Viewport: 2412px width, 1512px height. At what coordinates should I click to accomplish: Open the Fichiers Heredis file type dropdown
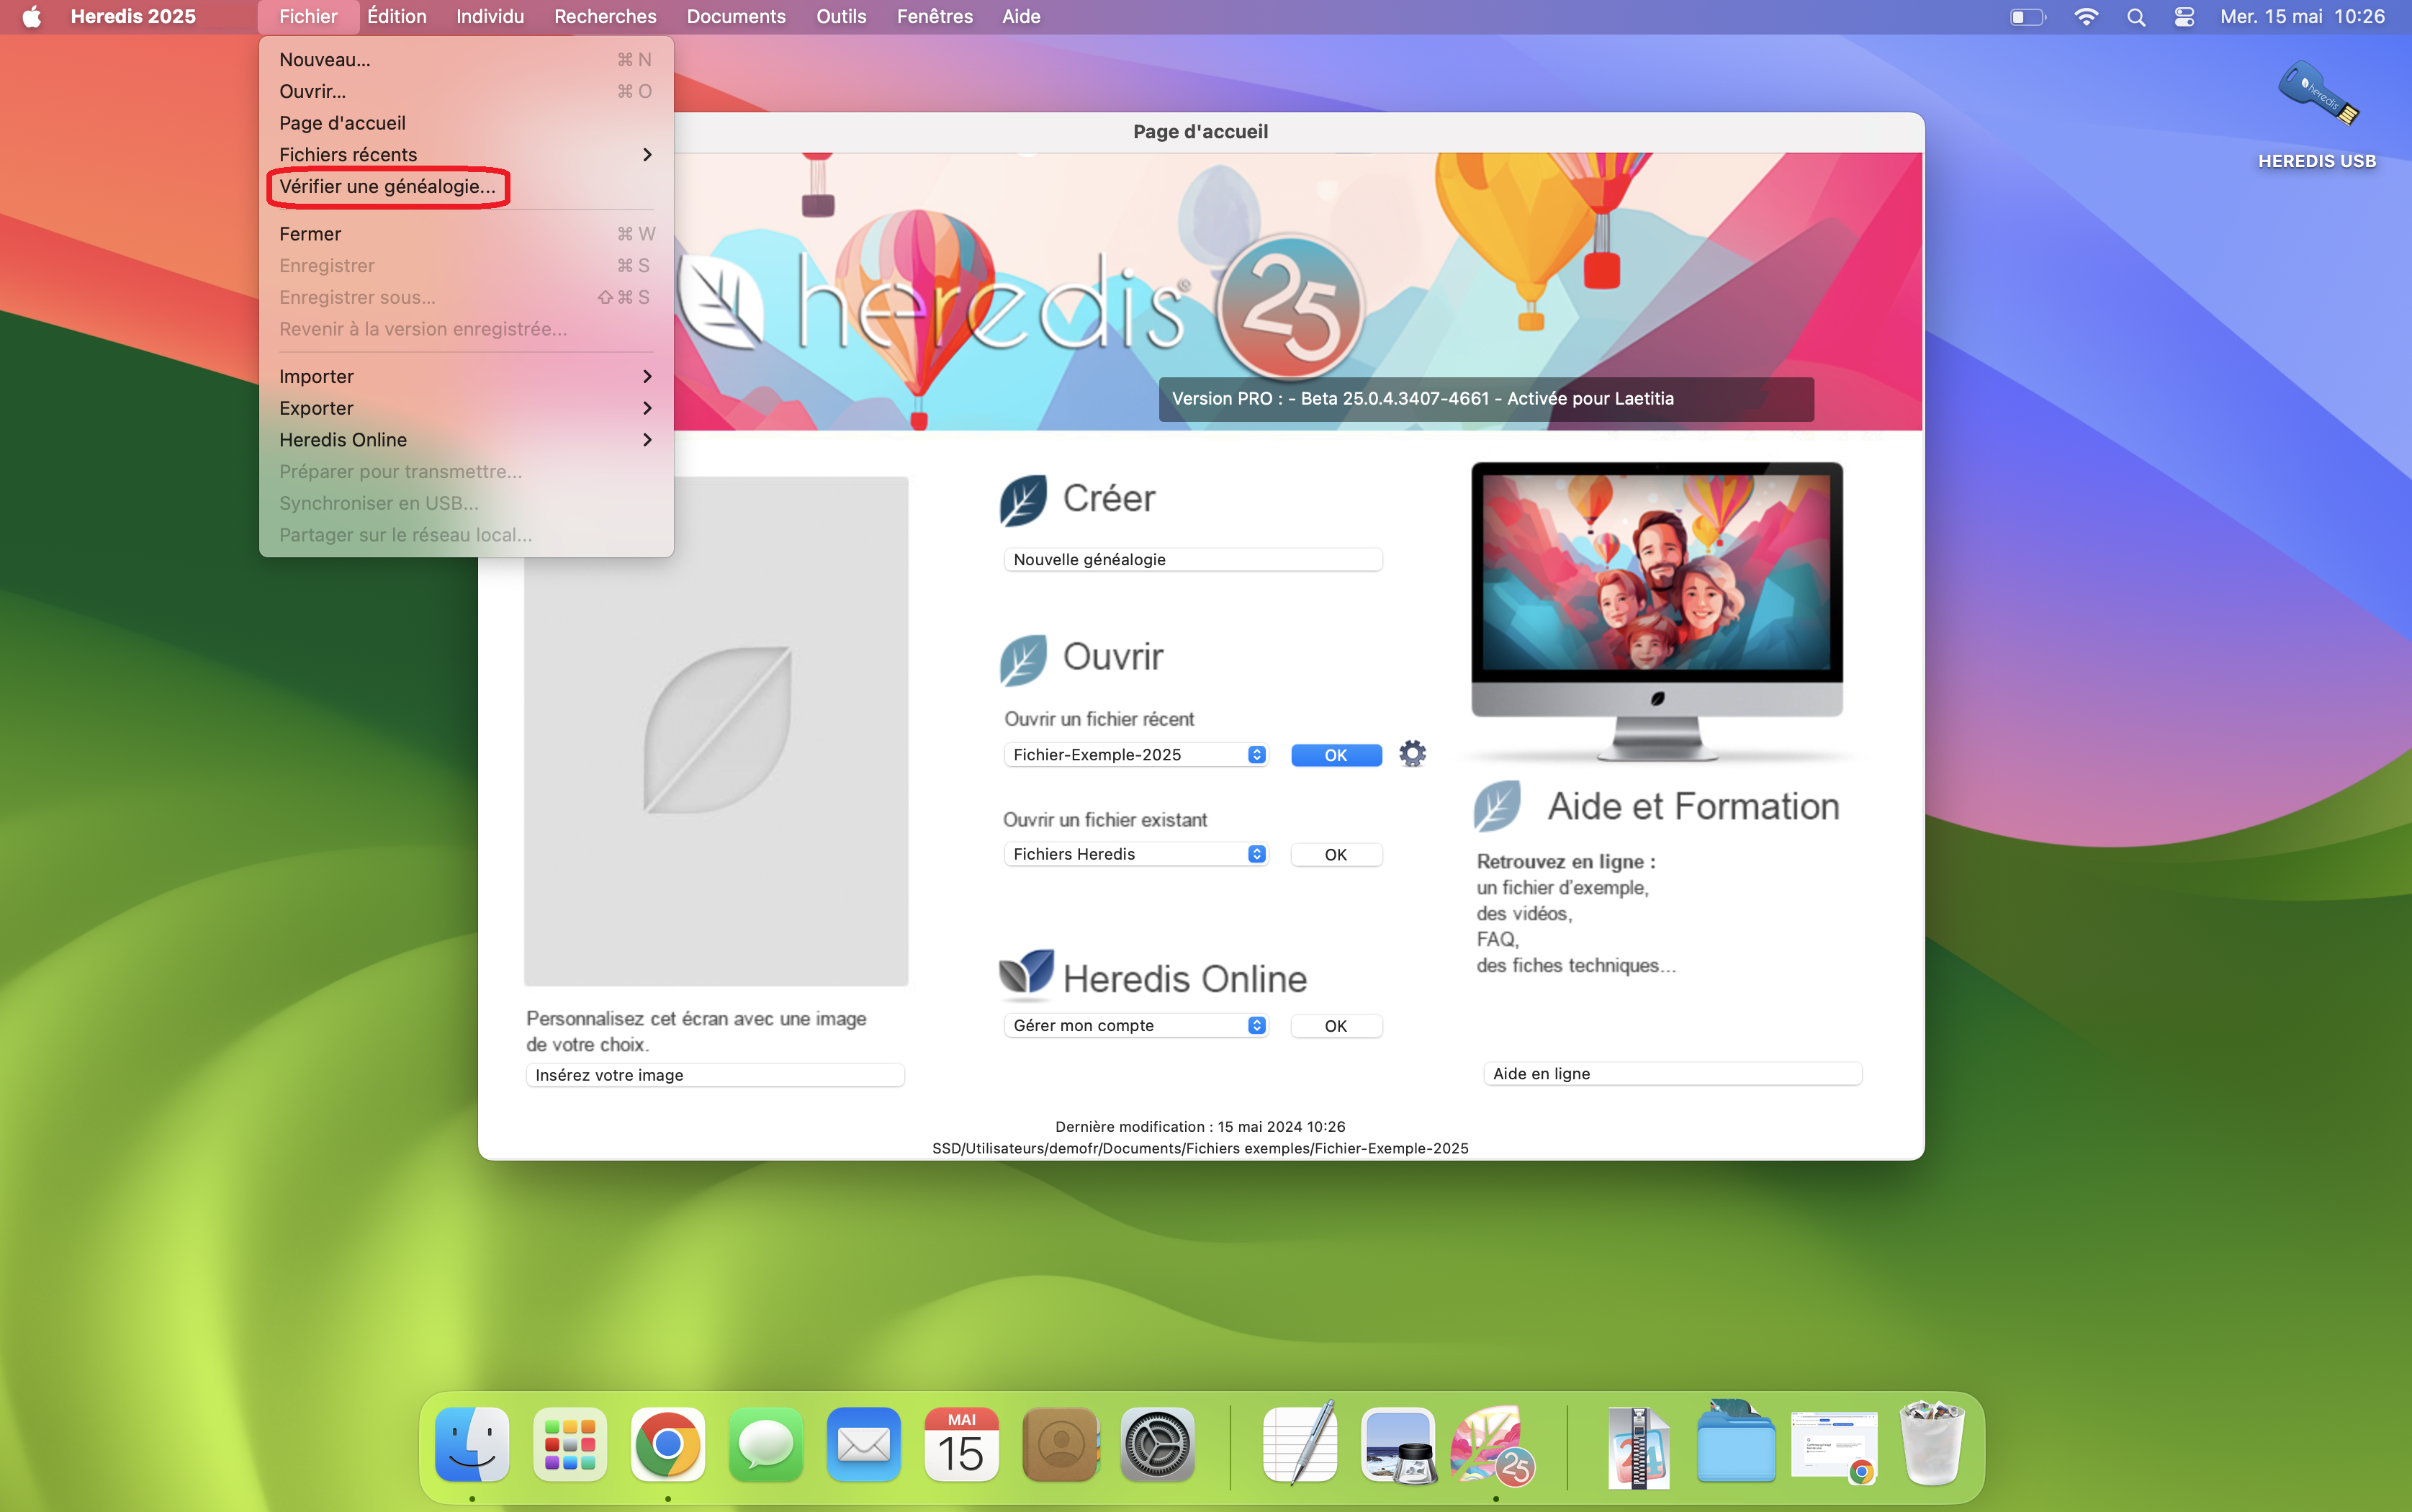coord(1135,854)
